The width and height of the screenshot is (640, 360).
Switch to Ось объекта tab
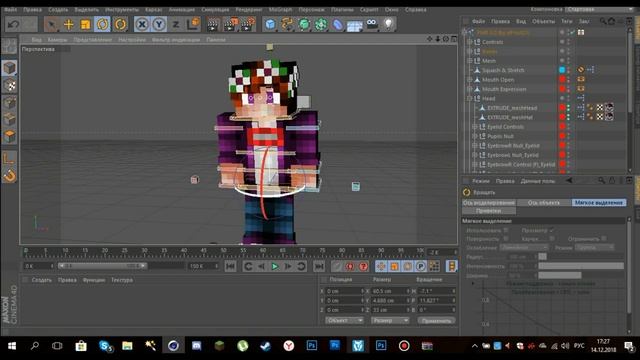[x=544, y=202]
